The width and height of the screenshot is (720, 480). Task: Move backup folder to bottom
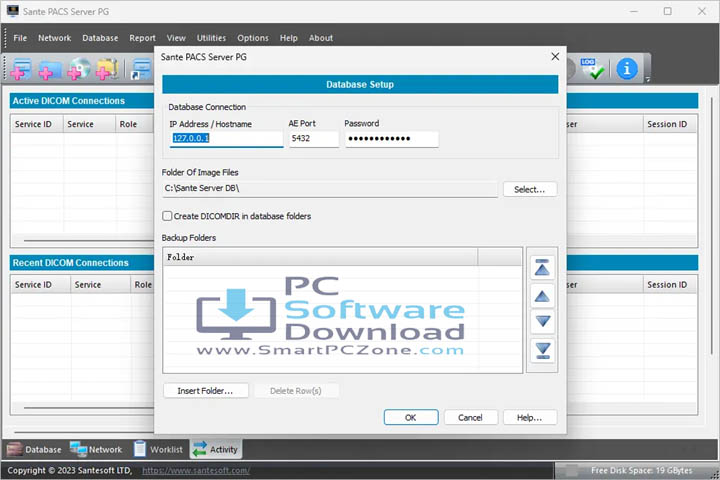pos(542,350)
